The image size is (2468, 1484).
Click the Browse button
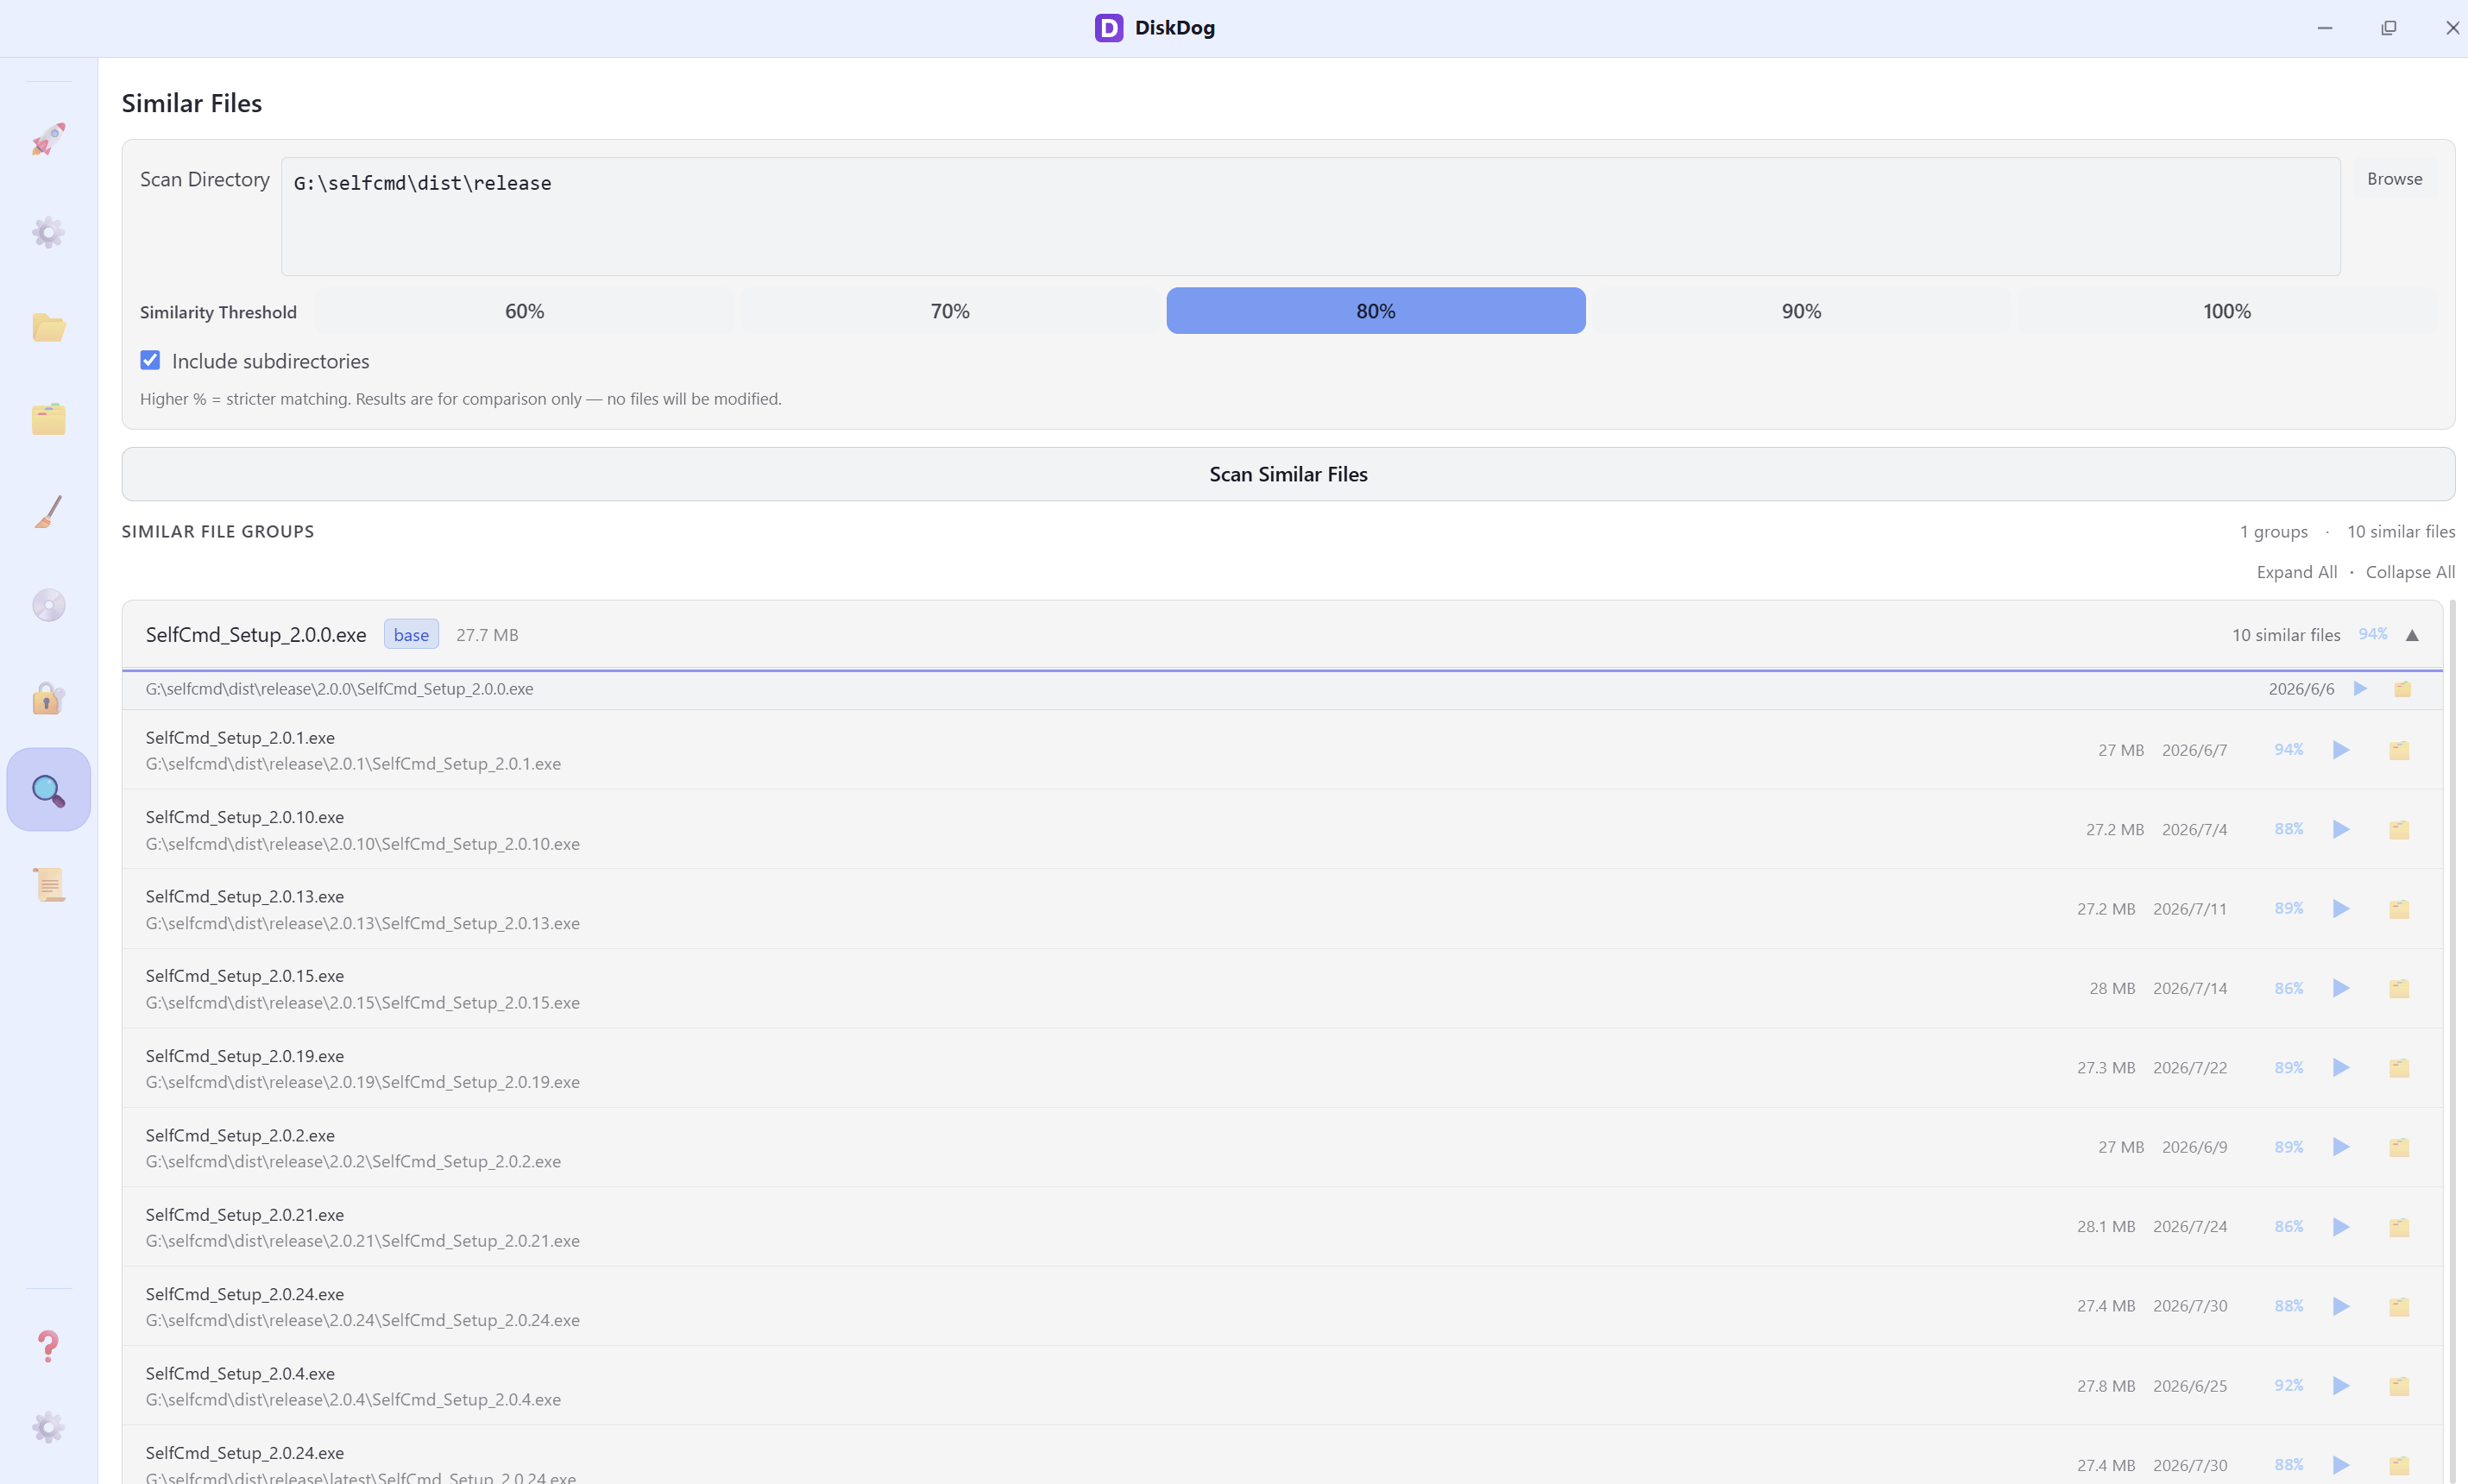pos(2394,179)
